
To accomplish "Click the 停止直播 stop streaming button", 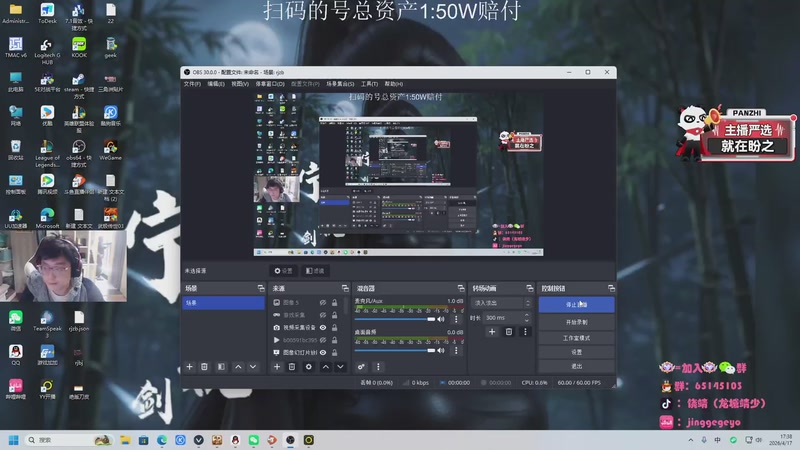I will tap(577, 305).
